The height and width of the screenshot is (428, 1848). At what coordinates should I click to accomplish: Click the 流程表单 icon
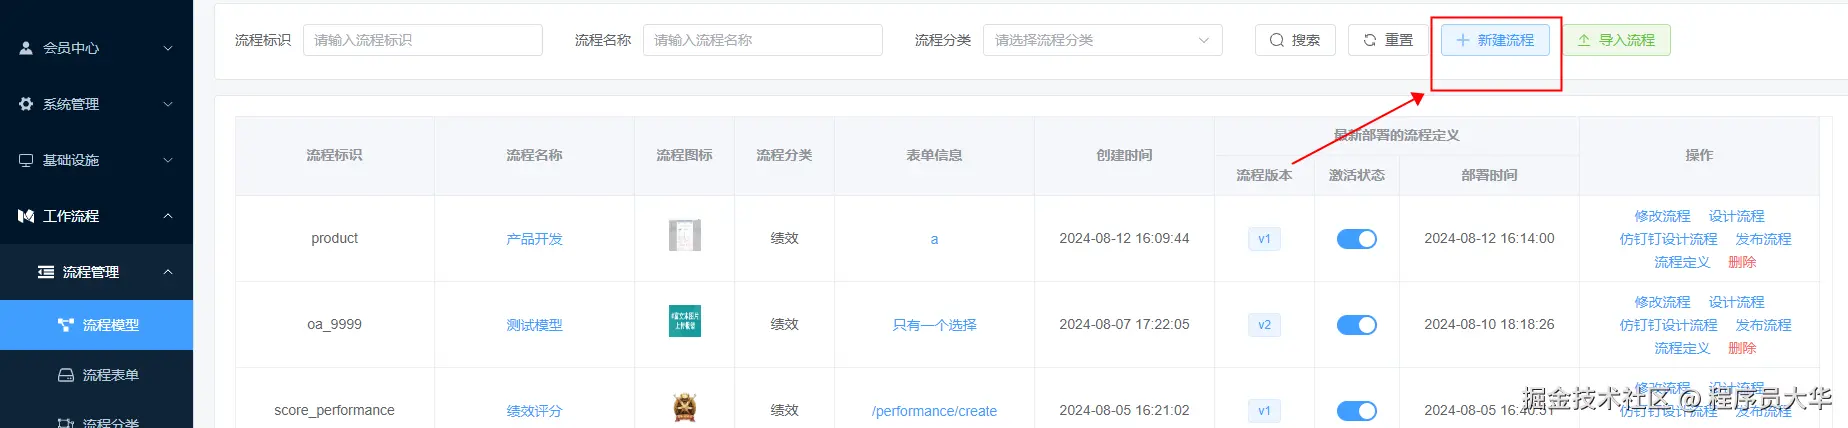coord(66,375)
